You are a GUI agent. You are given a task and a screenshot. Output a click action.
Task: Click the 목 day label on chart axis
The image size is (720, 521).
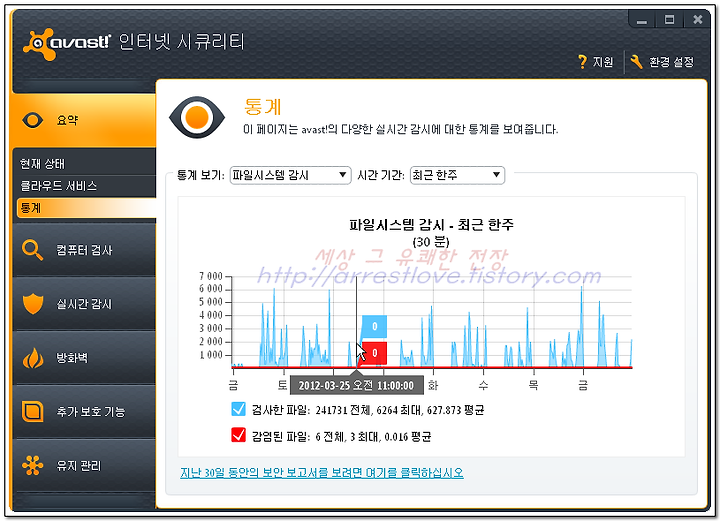[x=533, y=385]
